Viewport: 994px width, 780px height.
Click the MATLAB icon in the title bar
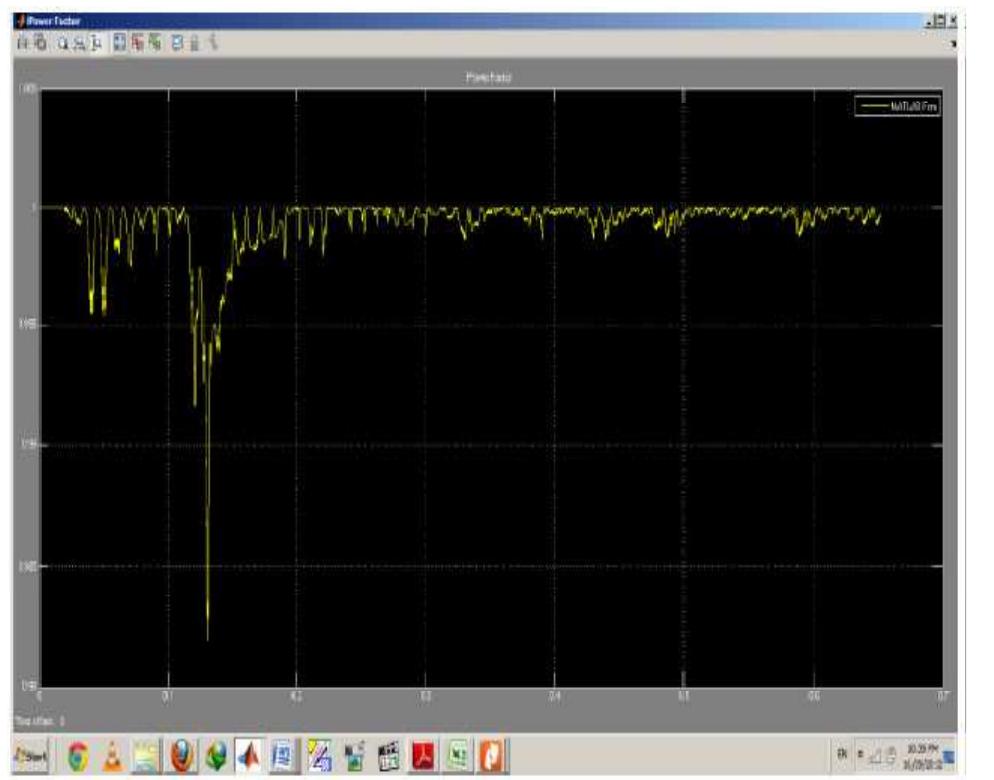click(21, 21)
